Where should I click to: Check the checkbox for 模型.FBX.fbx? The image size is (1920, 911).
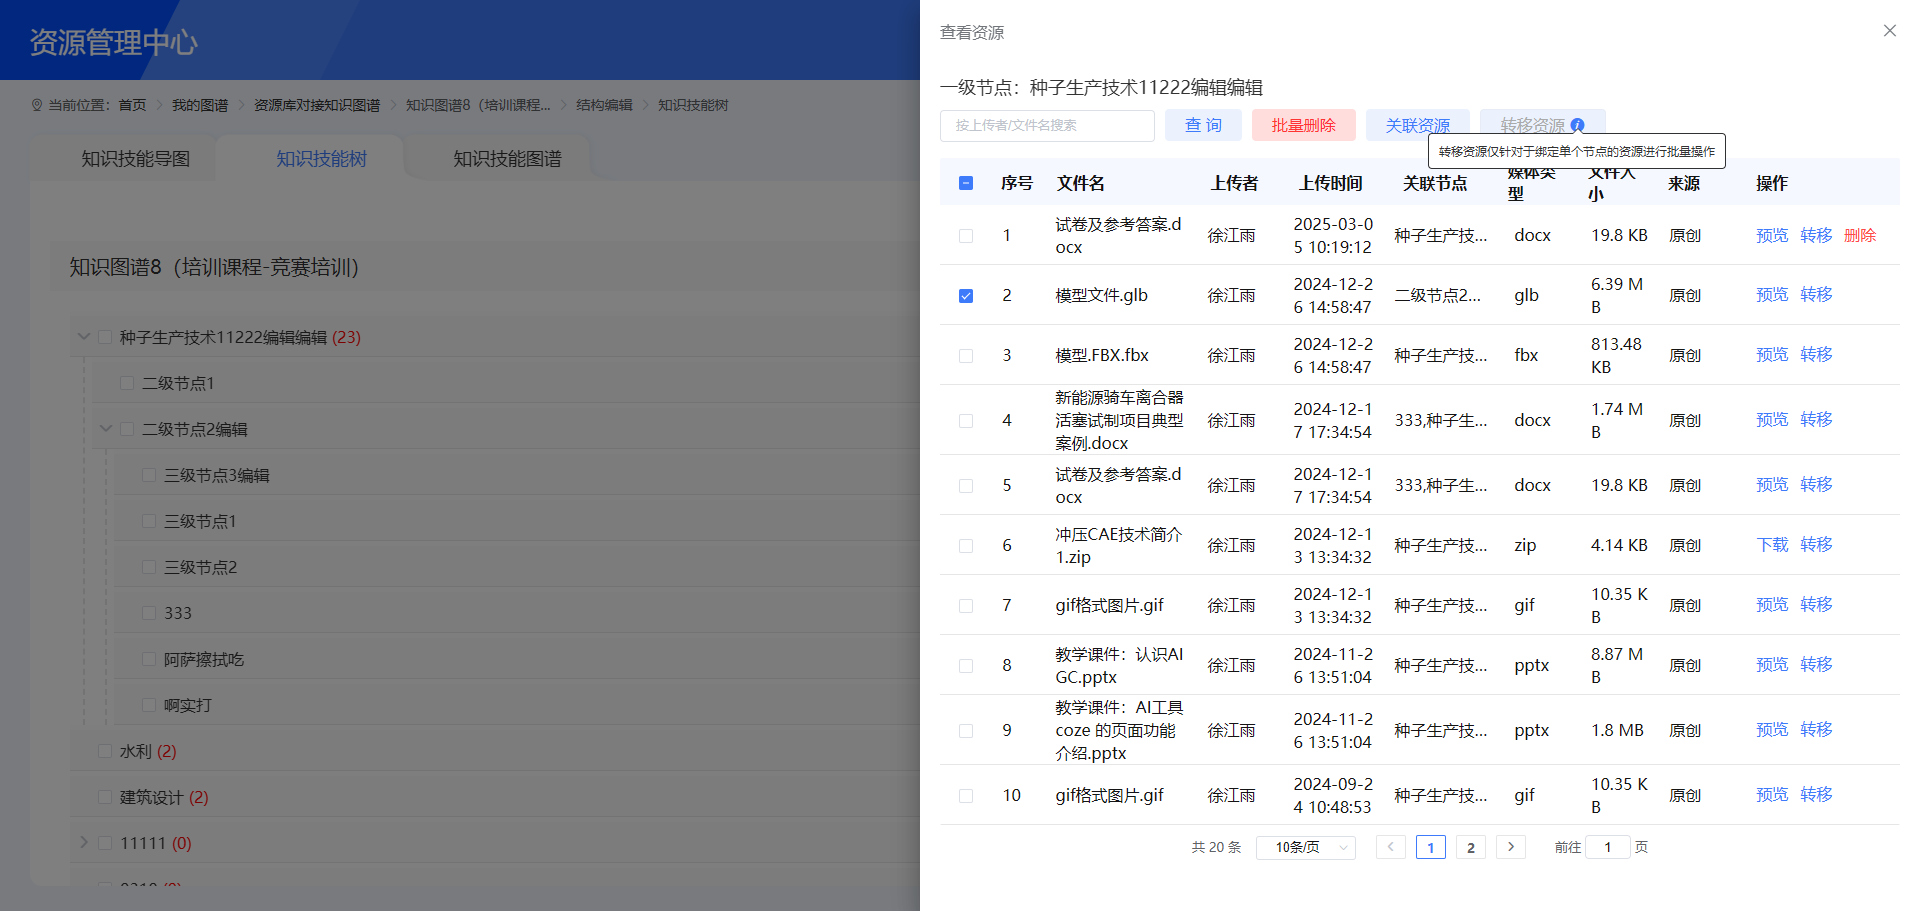coord(965,355)
